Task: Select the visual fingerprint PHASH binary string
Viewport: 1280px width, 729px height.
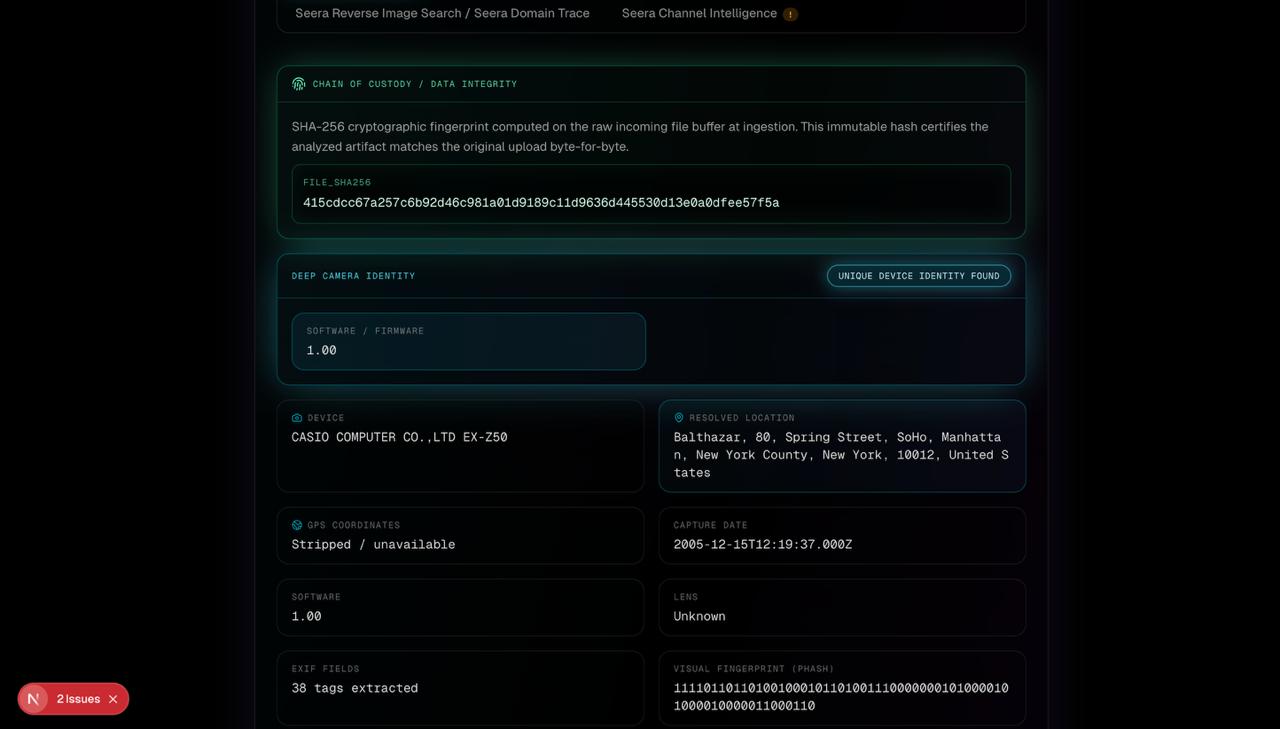Action: point(841,697)
